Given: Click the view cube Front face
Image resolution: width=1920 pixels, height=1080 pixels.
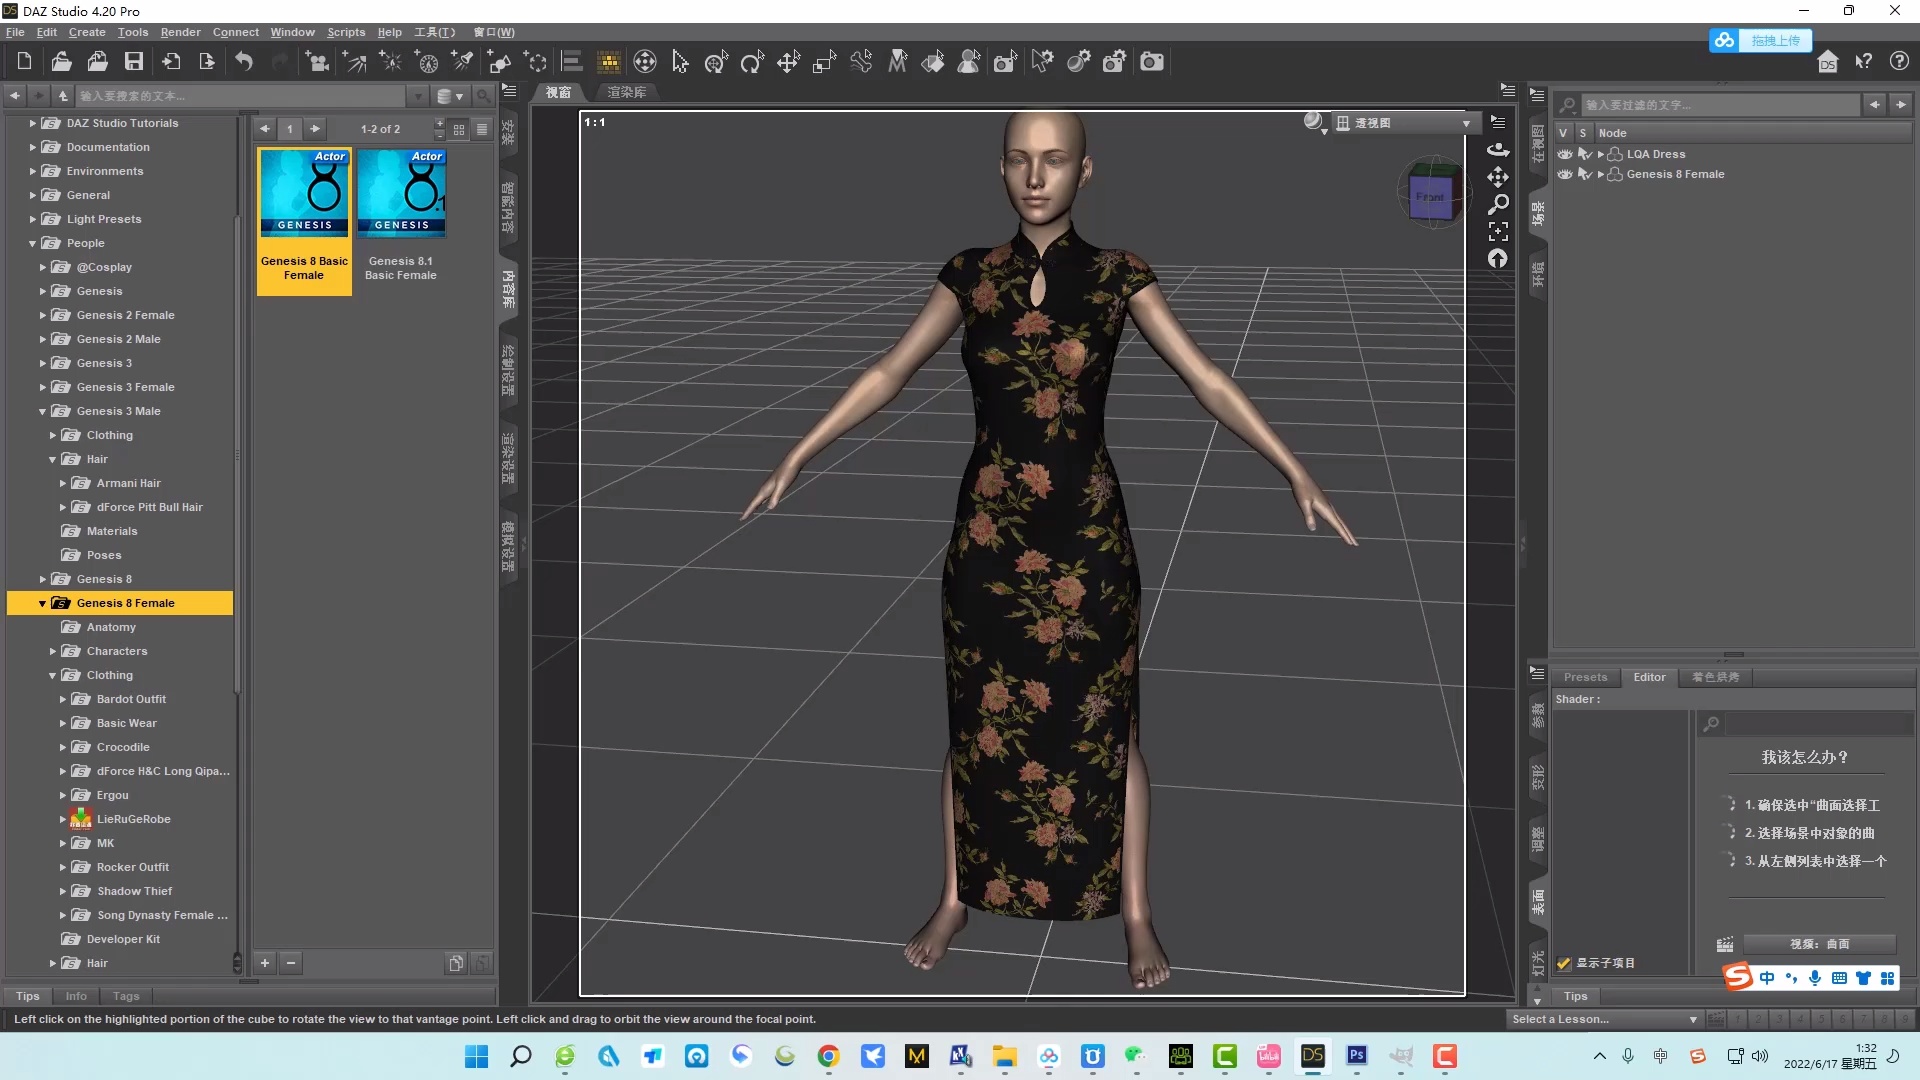Looking at the screenshot, I should pos(1429,197).
